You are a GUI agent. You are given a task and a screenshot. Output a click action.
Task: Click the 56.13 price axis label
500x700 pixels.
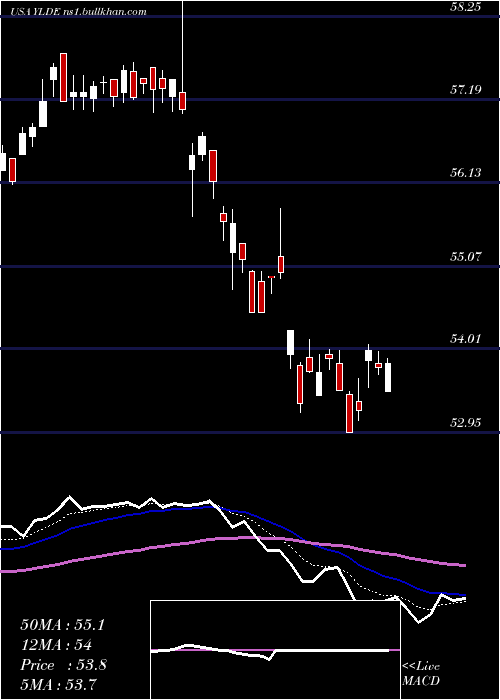[x=466, y=173]
